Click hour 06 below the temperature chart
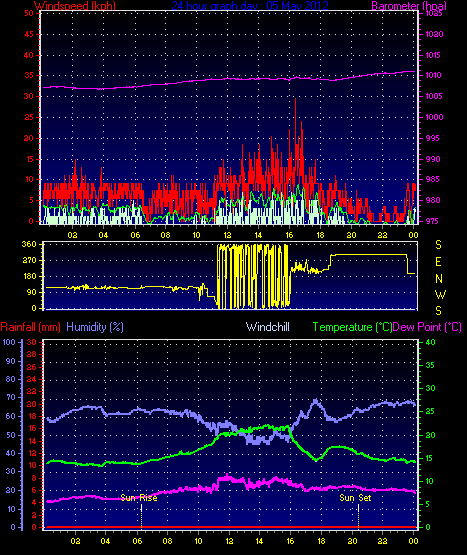 pos(137,541)
